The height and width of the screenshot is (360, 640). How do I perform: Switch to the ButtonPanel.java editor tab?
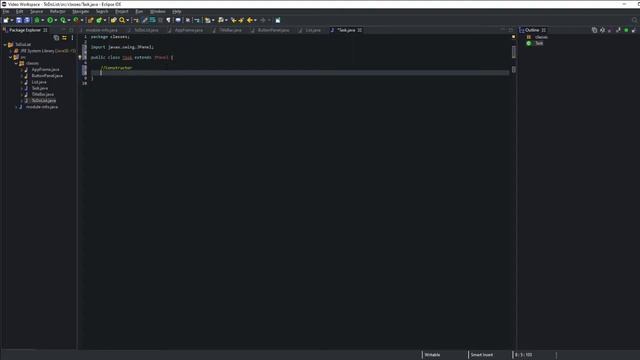pos(273,30)
